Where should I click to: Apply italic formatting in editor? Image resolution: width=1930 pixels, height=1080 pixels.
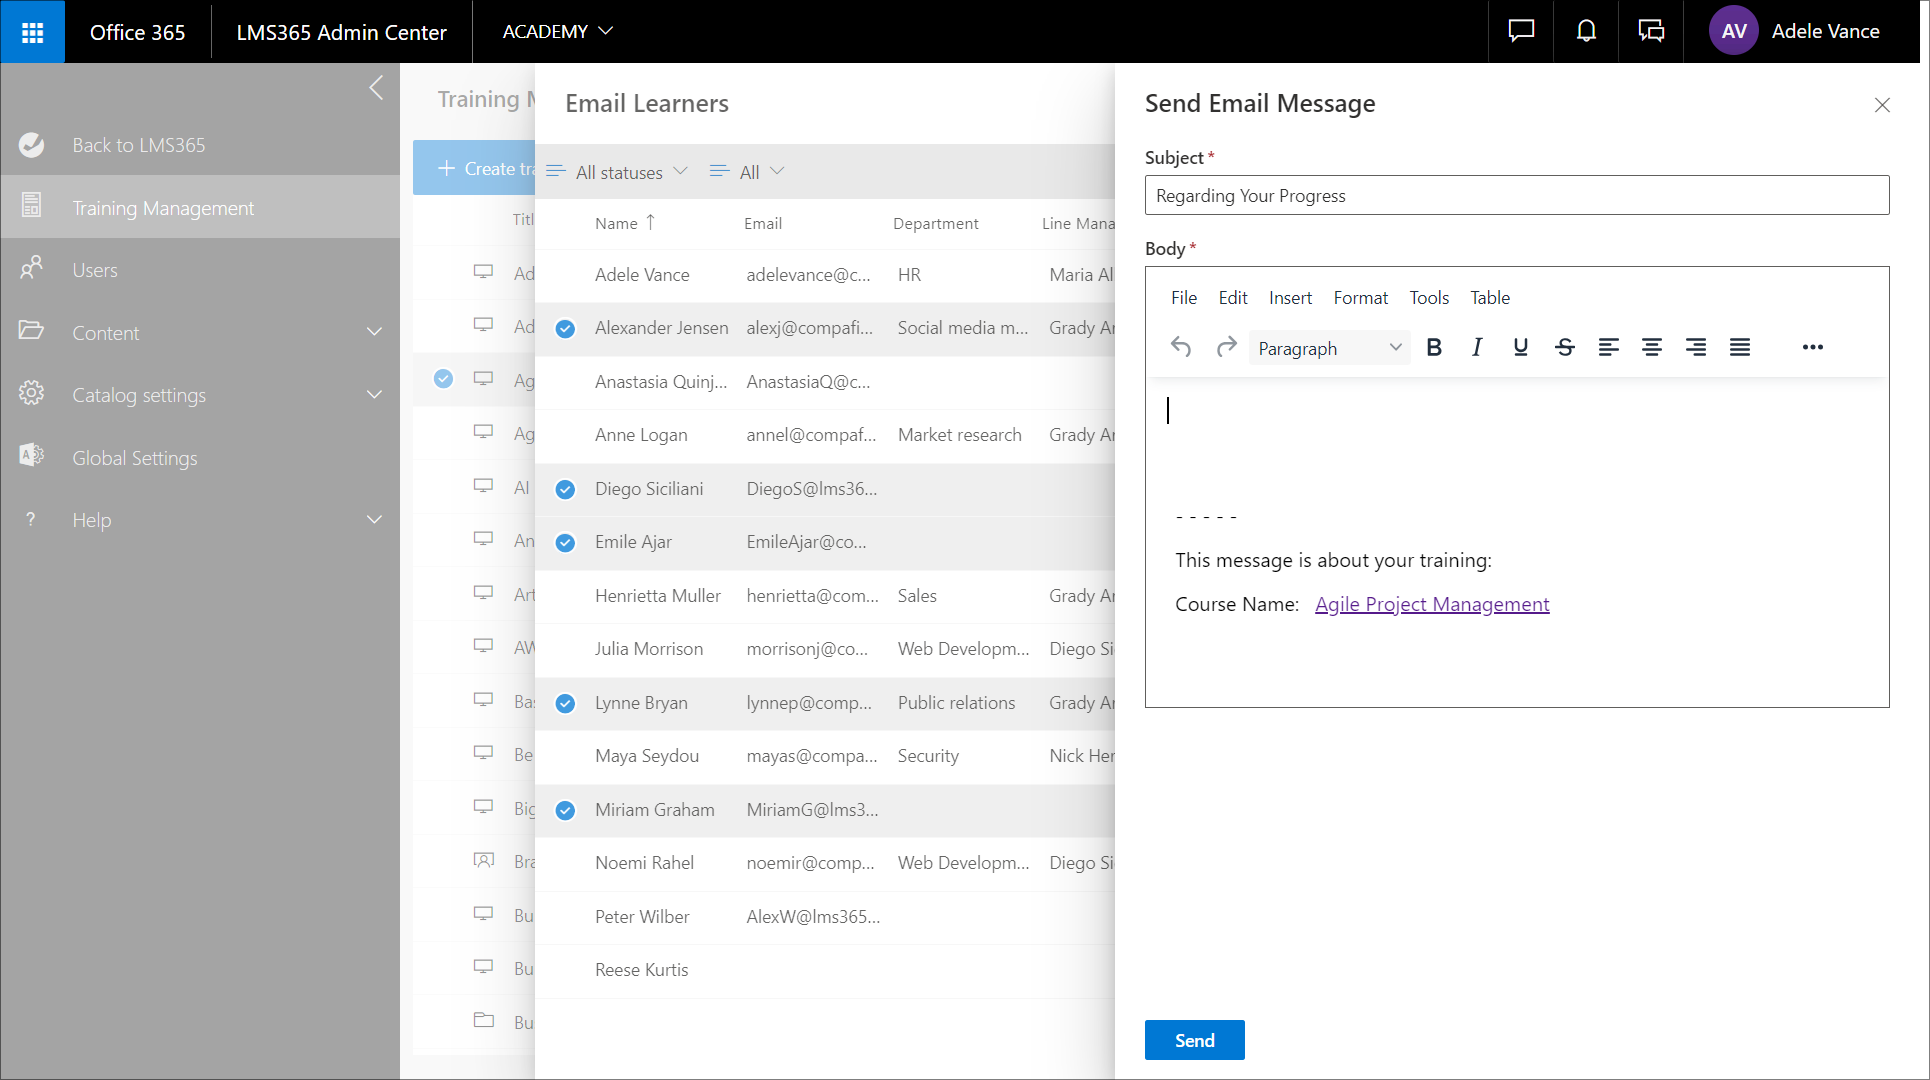point(1476,347)
